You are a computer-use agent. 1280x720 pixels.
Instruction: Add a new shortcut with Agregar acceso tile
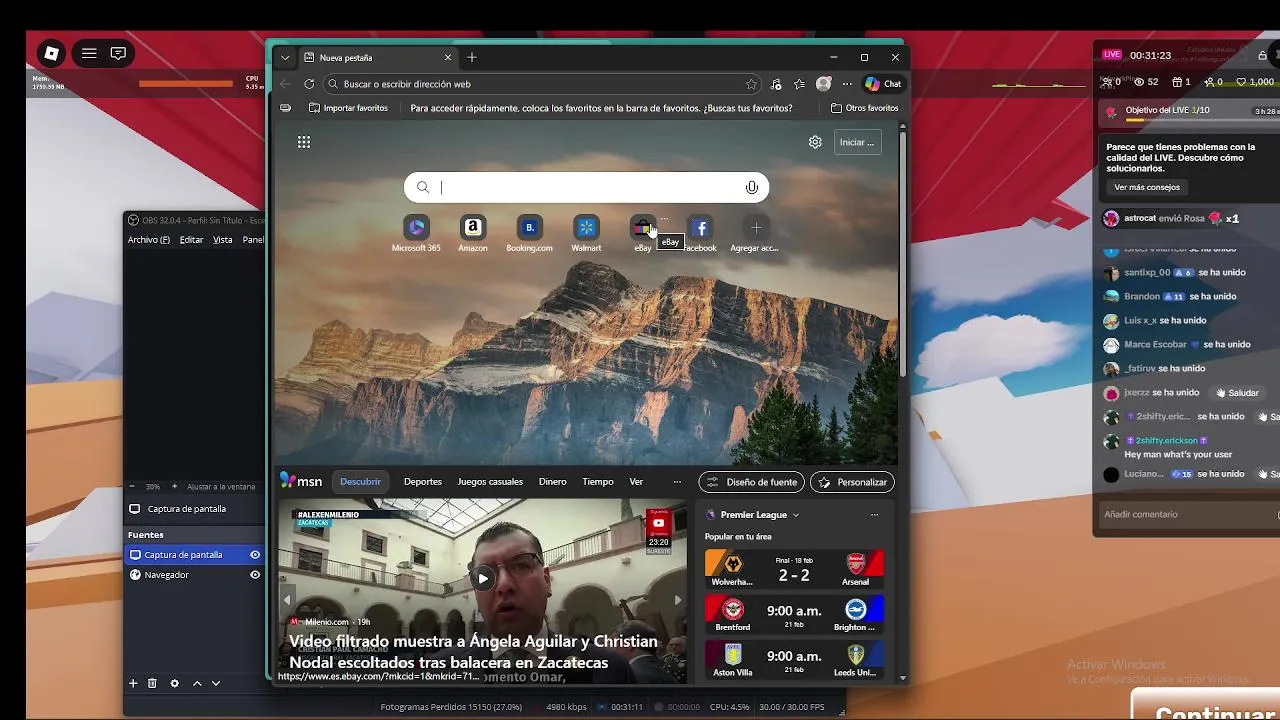(x=755, y=234)
